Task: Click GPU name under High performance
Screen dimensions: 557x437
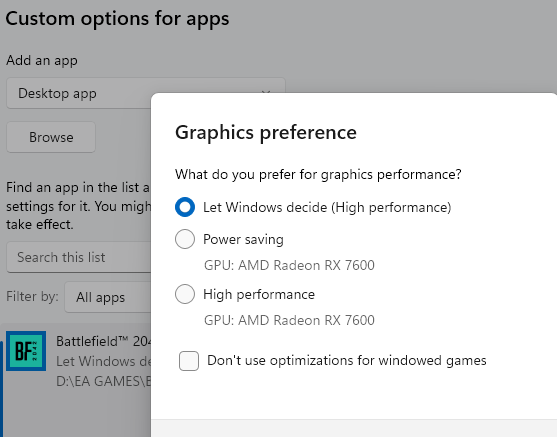Action: [289, 320]
